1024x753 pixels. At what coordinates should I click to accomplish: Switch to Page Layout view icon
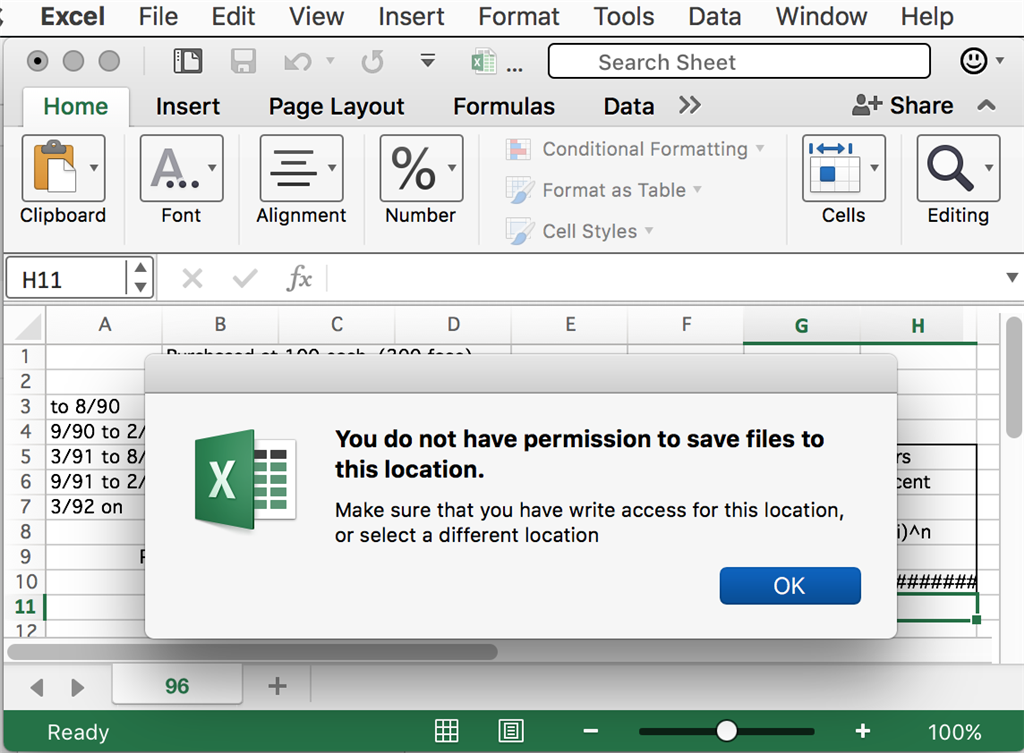pos(511,731)
